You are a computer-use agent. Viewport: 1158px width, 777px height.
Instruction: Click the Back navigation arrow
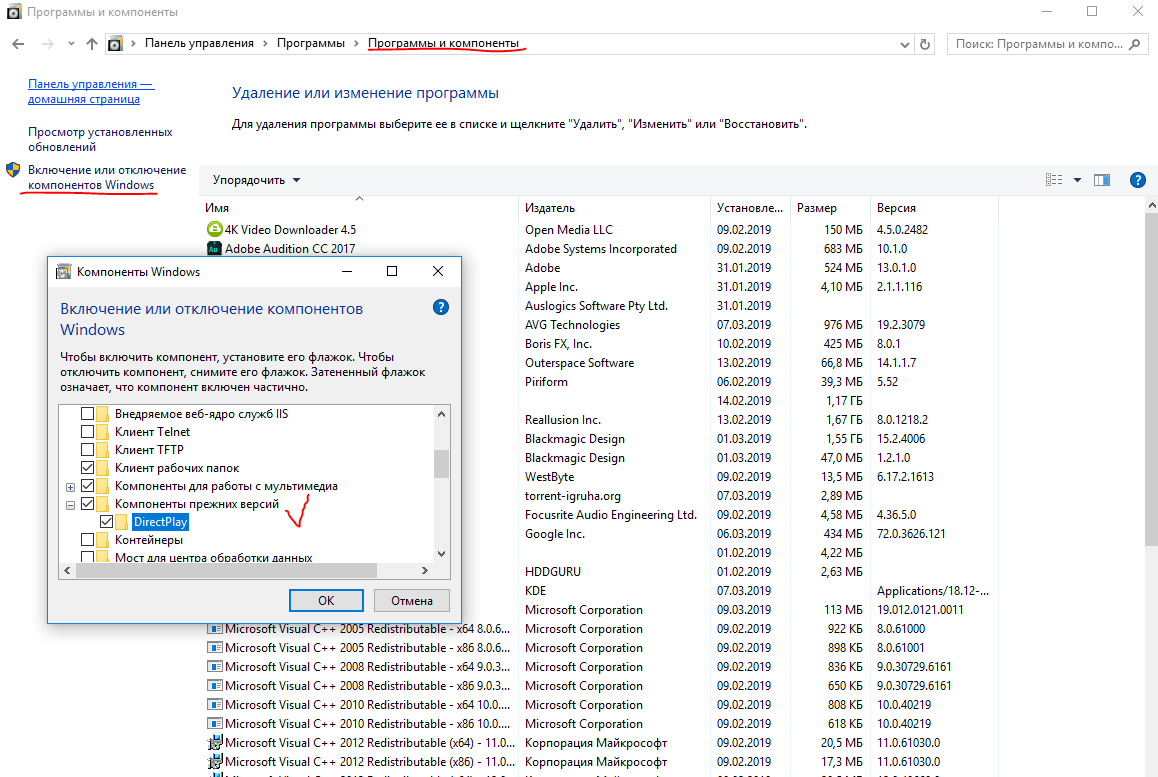click(18, 44)
